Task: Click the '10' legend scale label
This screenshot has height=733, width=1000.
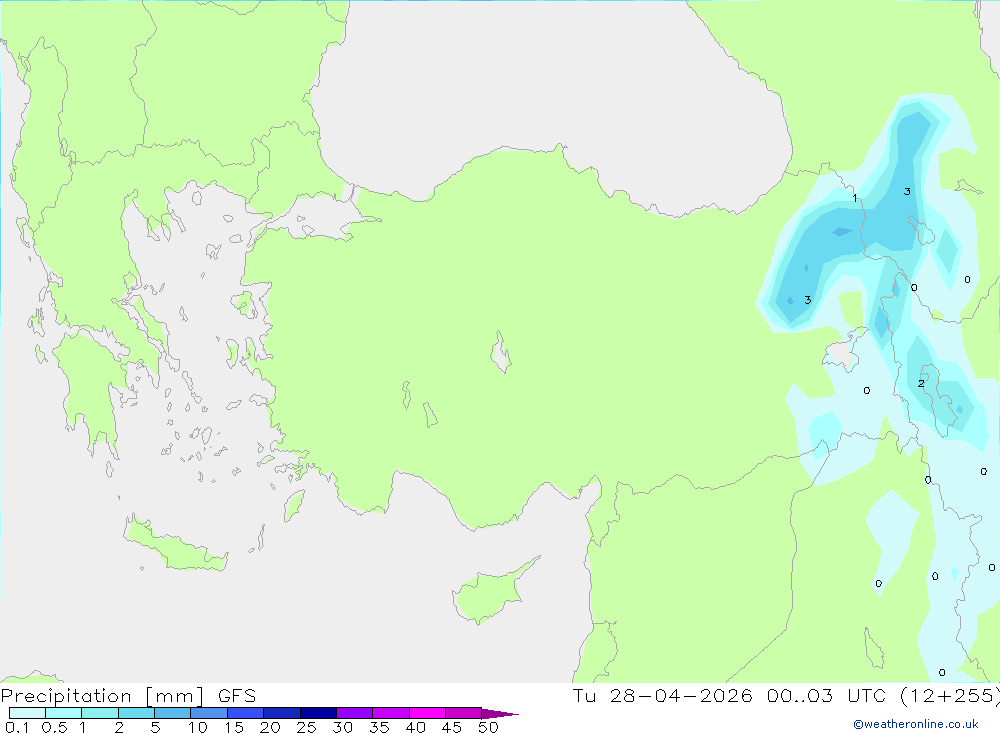Action: [x=198, y=727]
